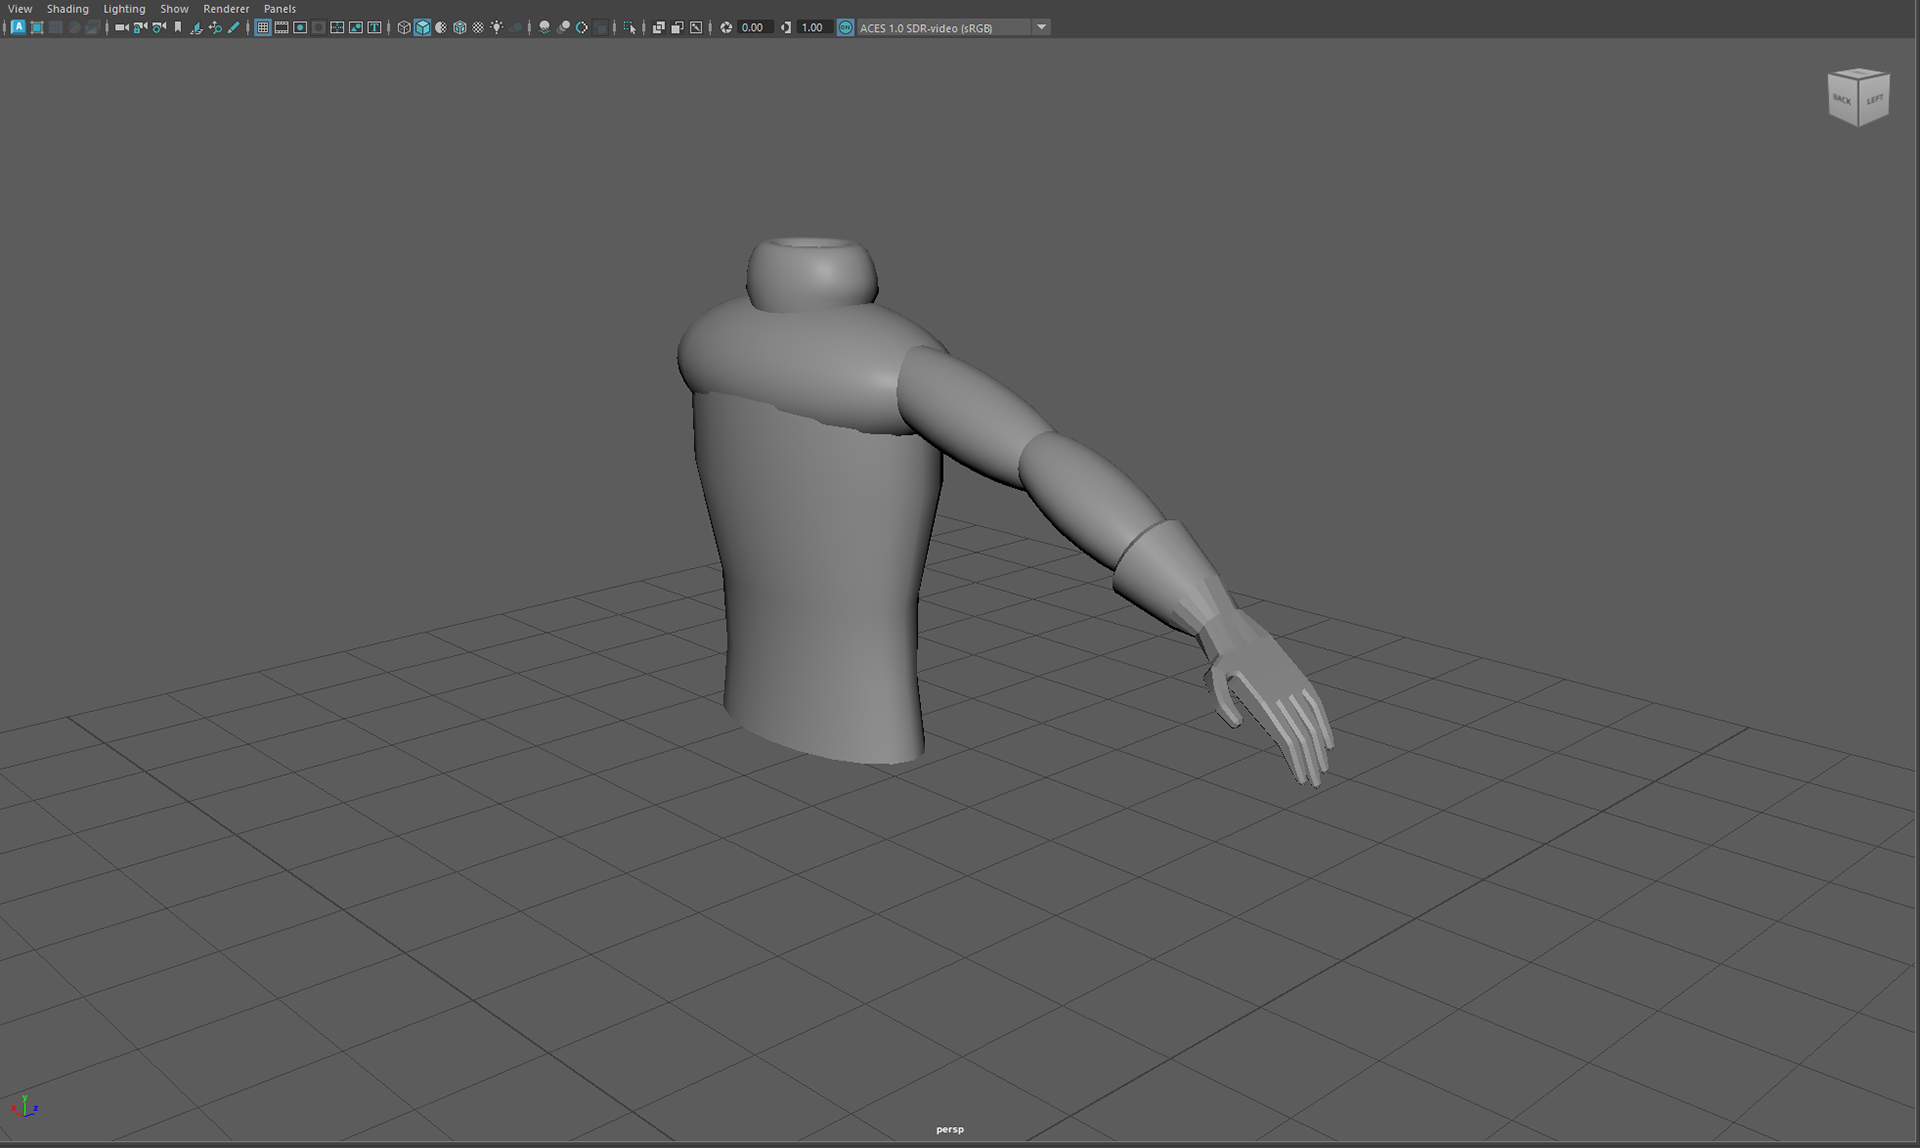This screenshot has height=1148, width=1920.
Task: Toggle the color management ON button
Action: coord(845,28)
